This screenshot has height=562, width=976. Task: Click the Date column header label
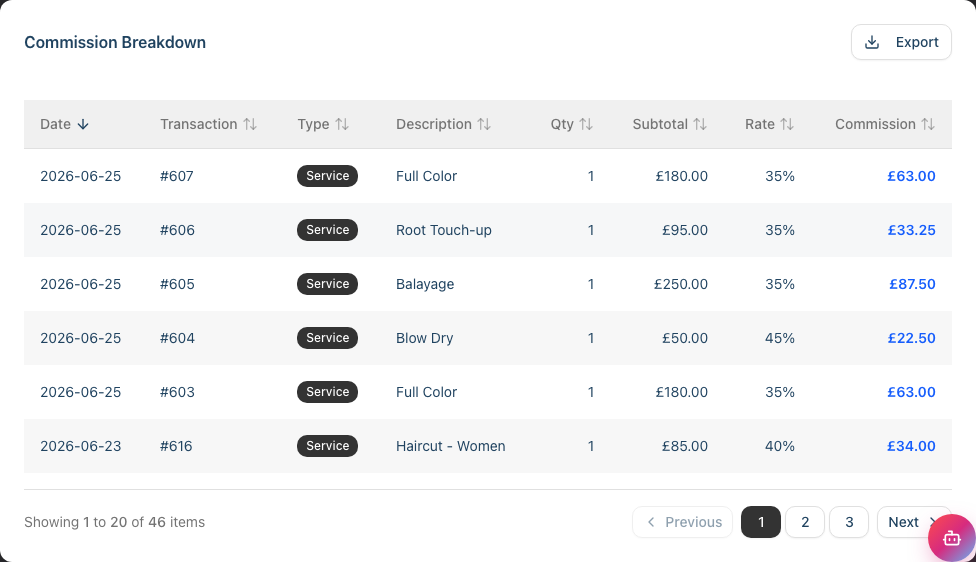(55, 124)
